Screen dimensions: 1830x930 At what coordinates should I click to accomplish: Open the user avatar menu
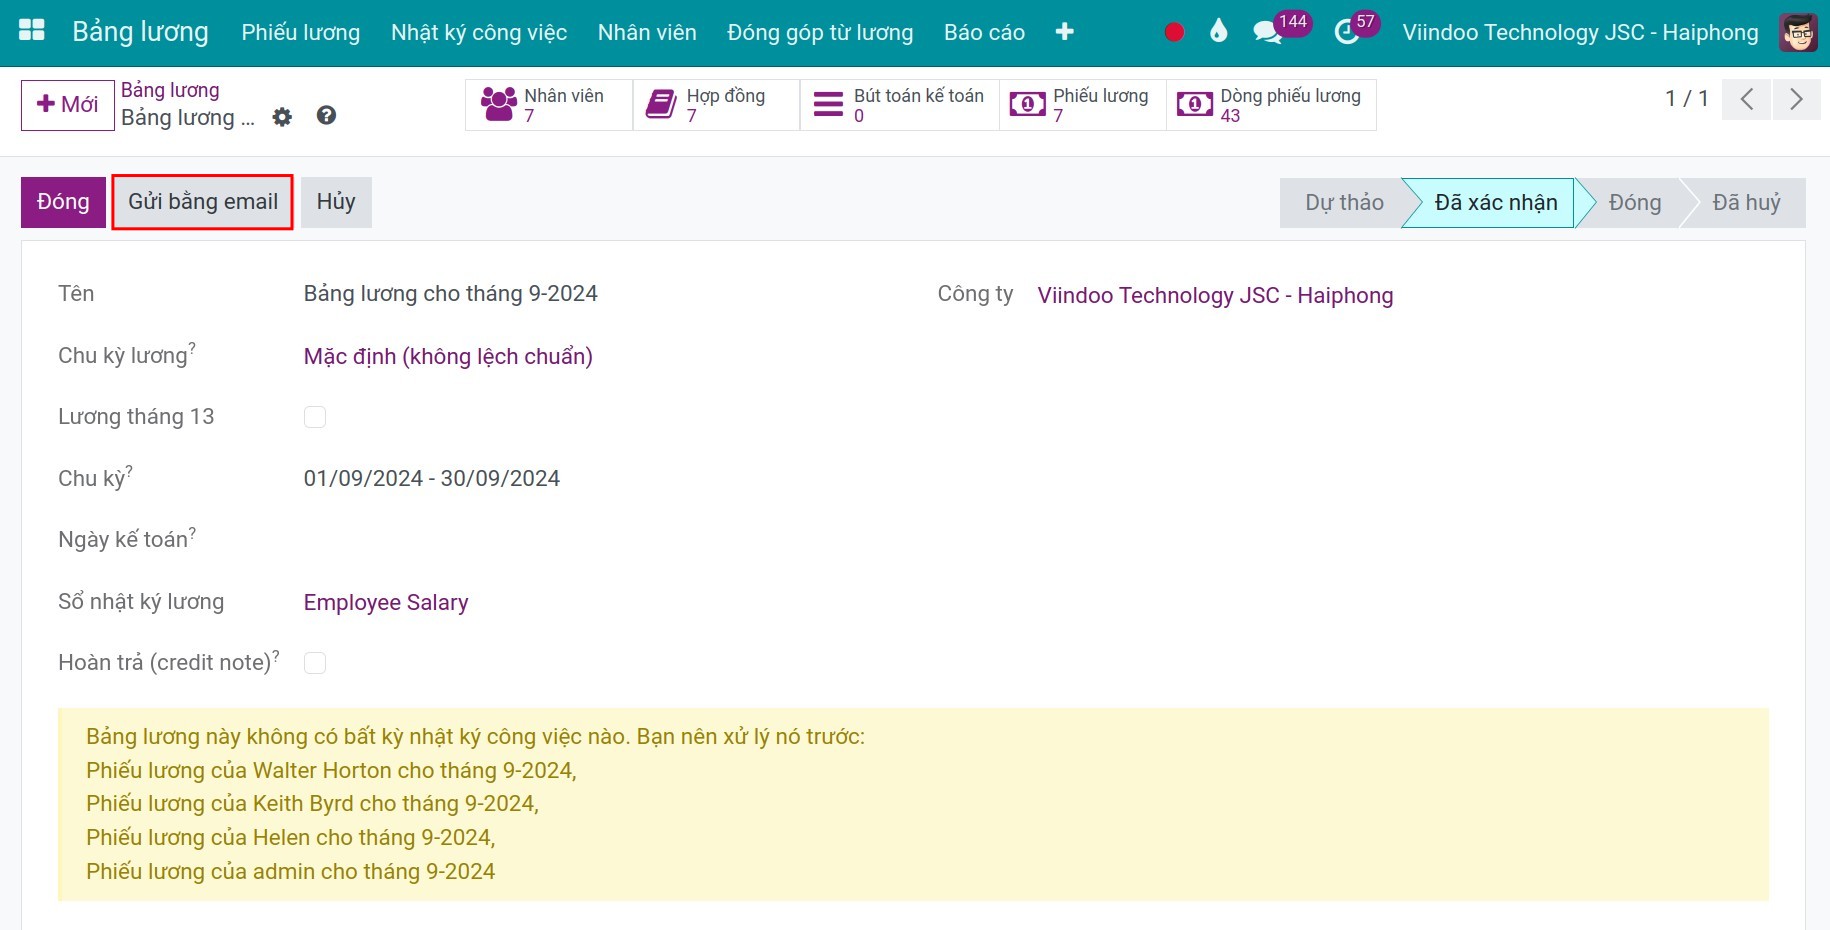[1798, 32]
